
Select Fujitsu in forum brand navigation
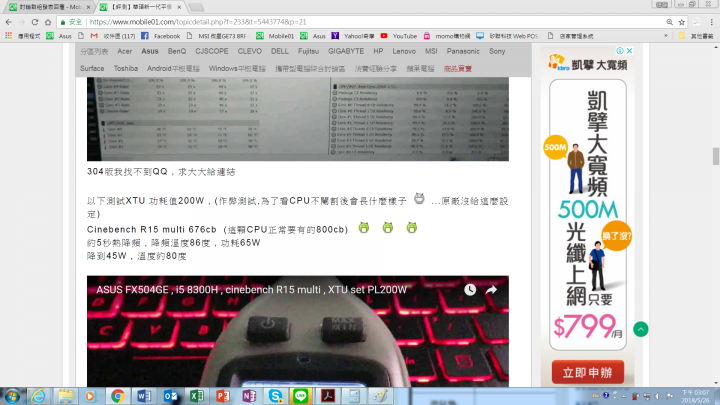(308, 51)
